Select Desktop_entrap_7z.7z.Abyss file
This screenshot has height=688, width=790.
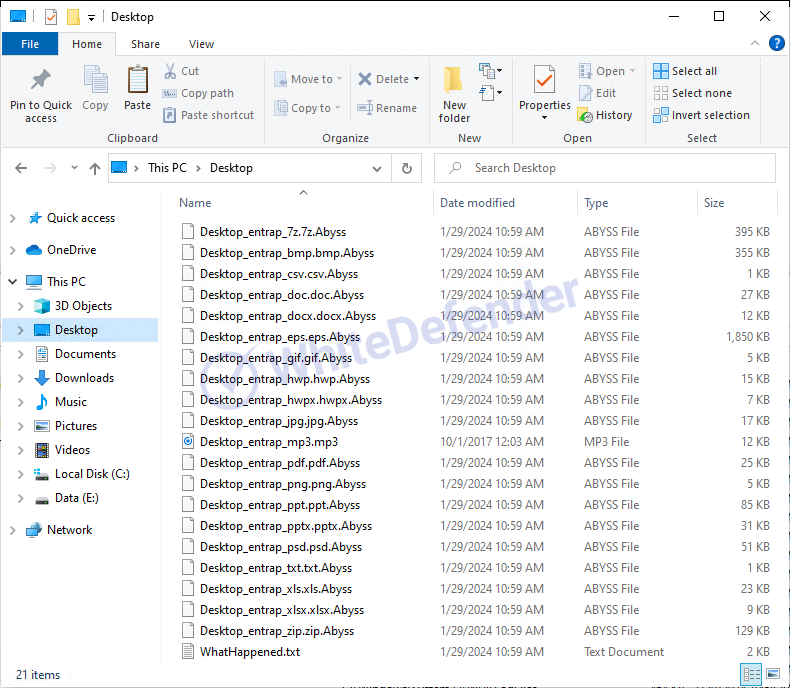click(x=273, y=232)
